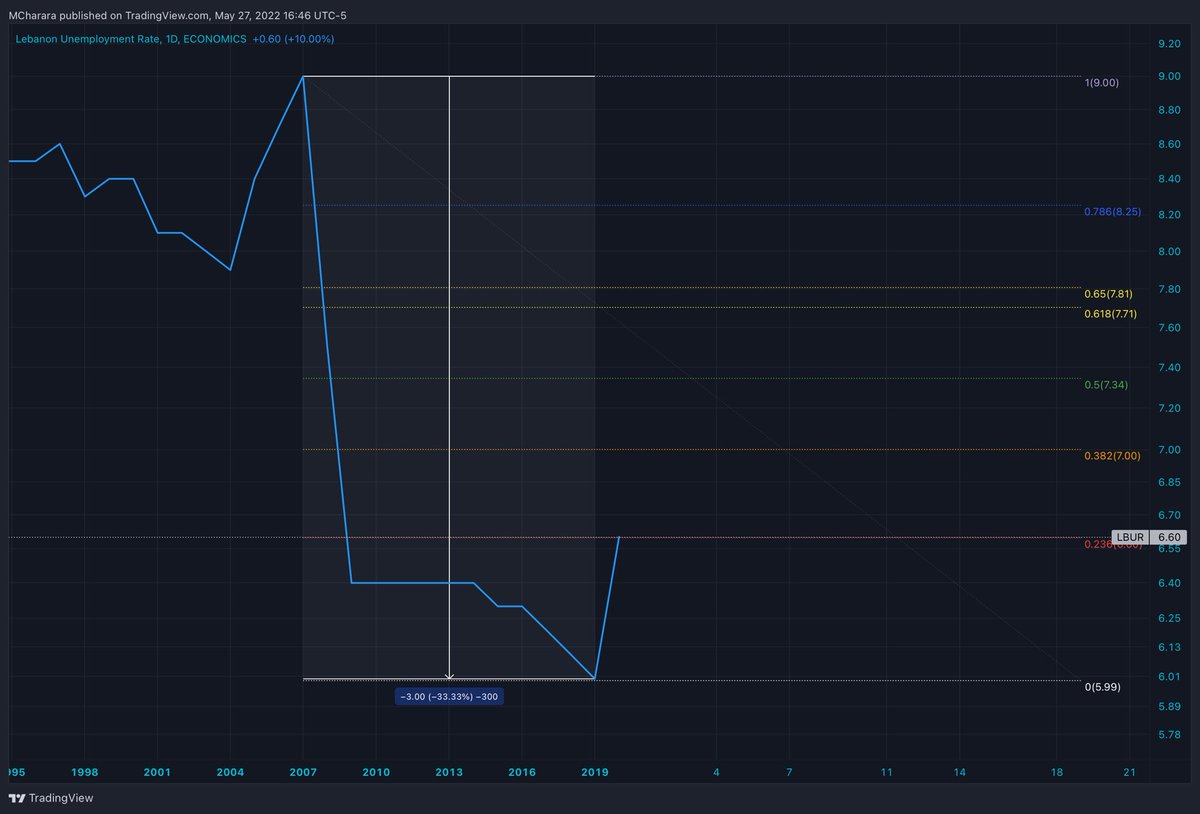Click the 9.20 price axis label
1200x814 pixels.
tap(1169, 44)
